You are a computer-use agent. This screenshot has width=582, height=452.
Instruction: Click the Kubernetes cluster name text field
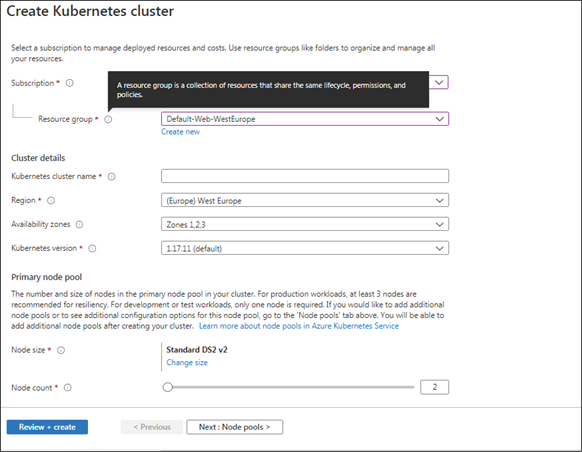coord(305,176)
